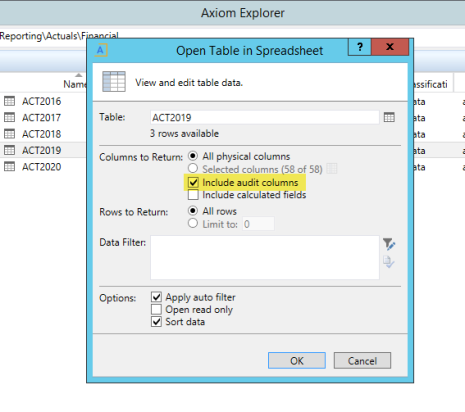Uncheck the Sort data option
The image size is (465, 412).
tap(156, 322)
